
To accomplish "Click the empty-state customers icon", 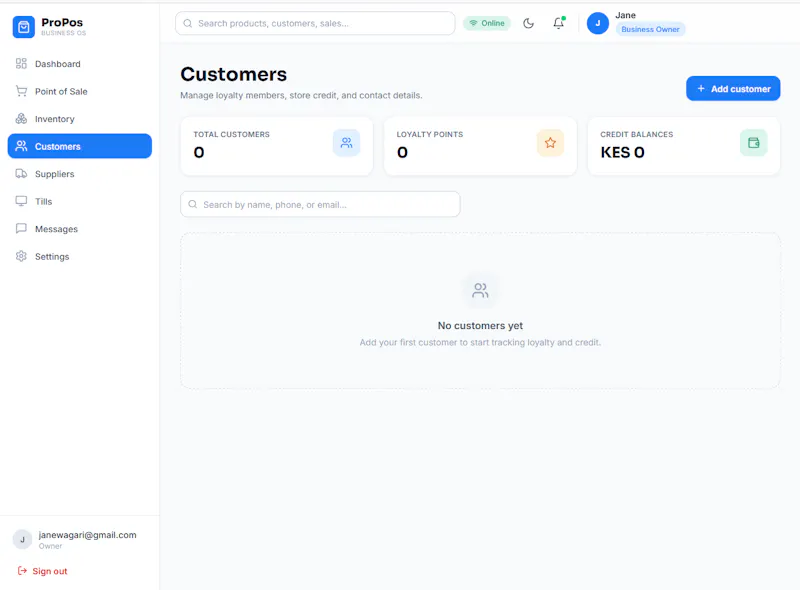I will 480,290.
